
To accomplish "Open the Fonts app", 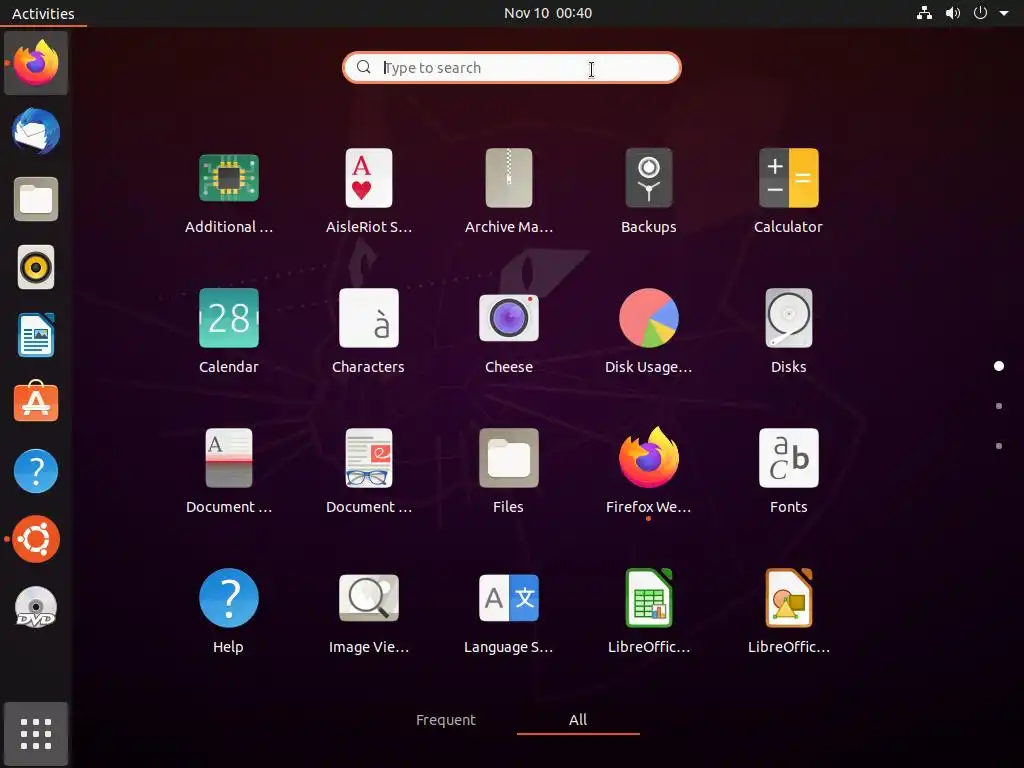I will pos(788,458).
